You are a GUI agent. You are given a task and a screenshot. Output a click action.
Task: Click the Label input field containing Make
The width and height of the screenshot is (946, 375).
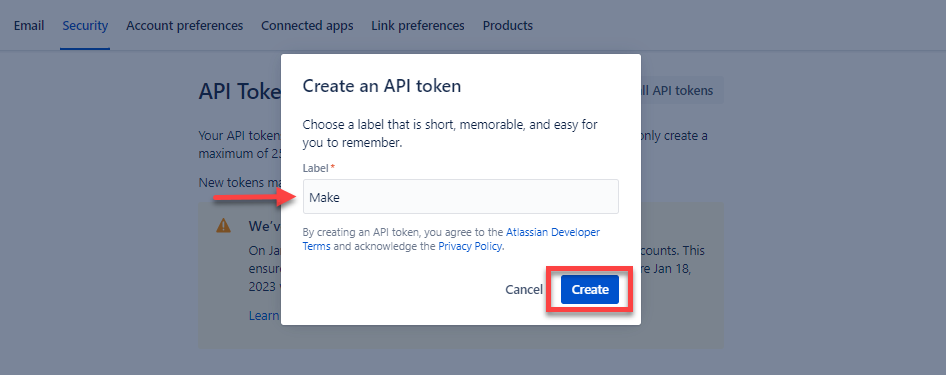[x=461, y=197]
